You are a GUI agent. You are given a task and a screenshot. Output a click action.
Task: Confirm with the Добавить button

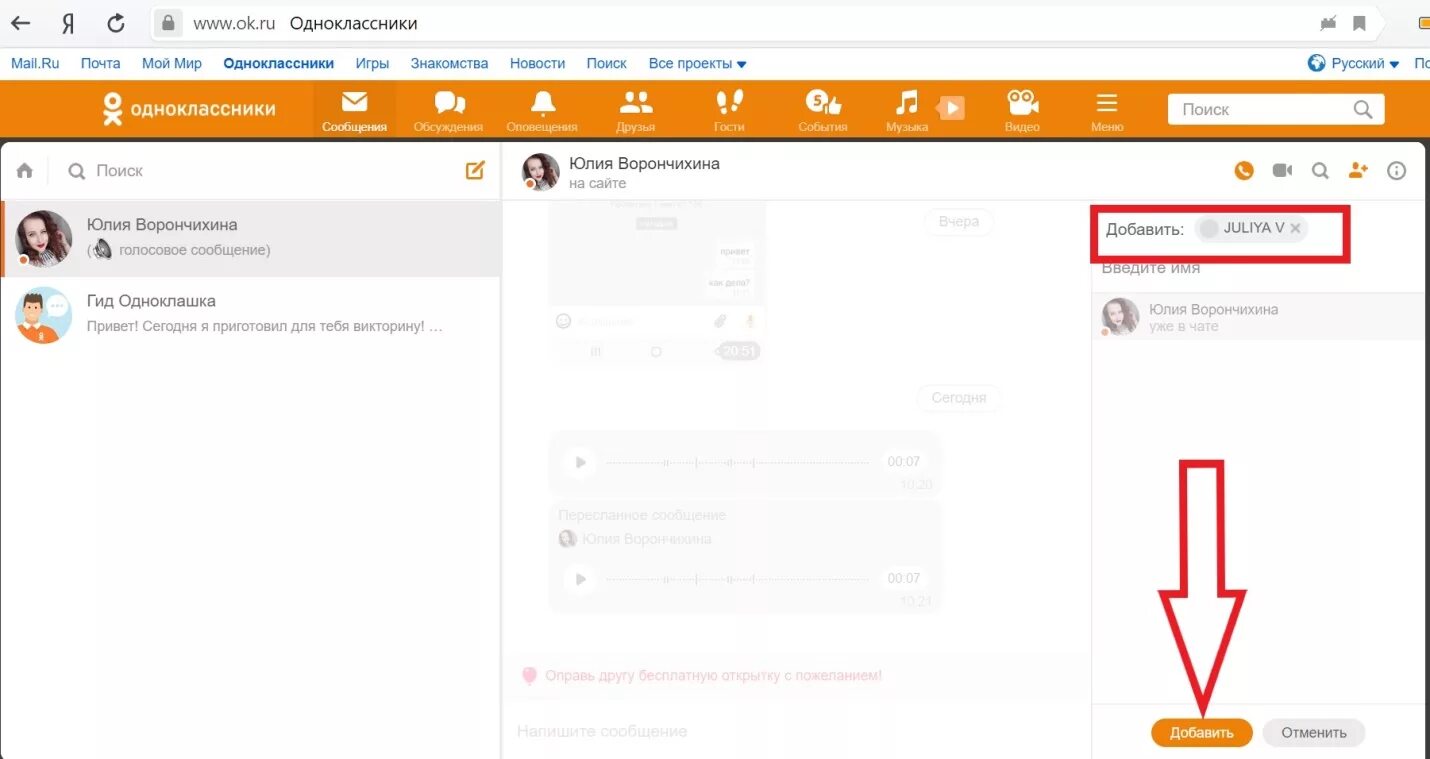point(1202,732)
